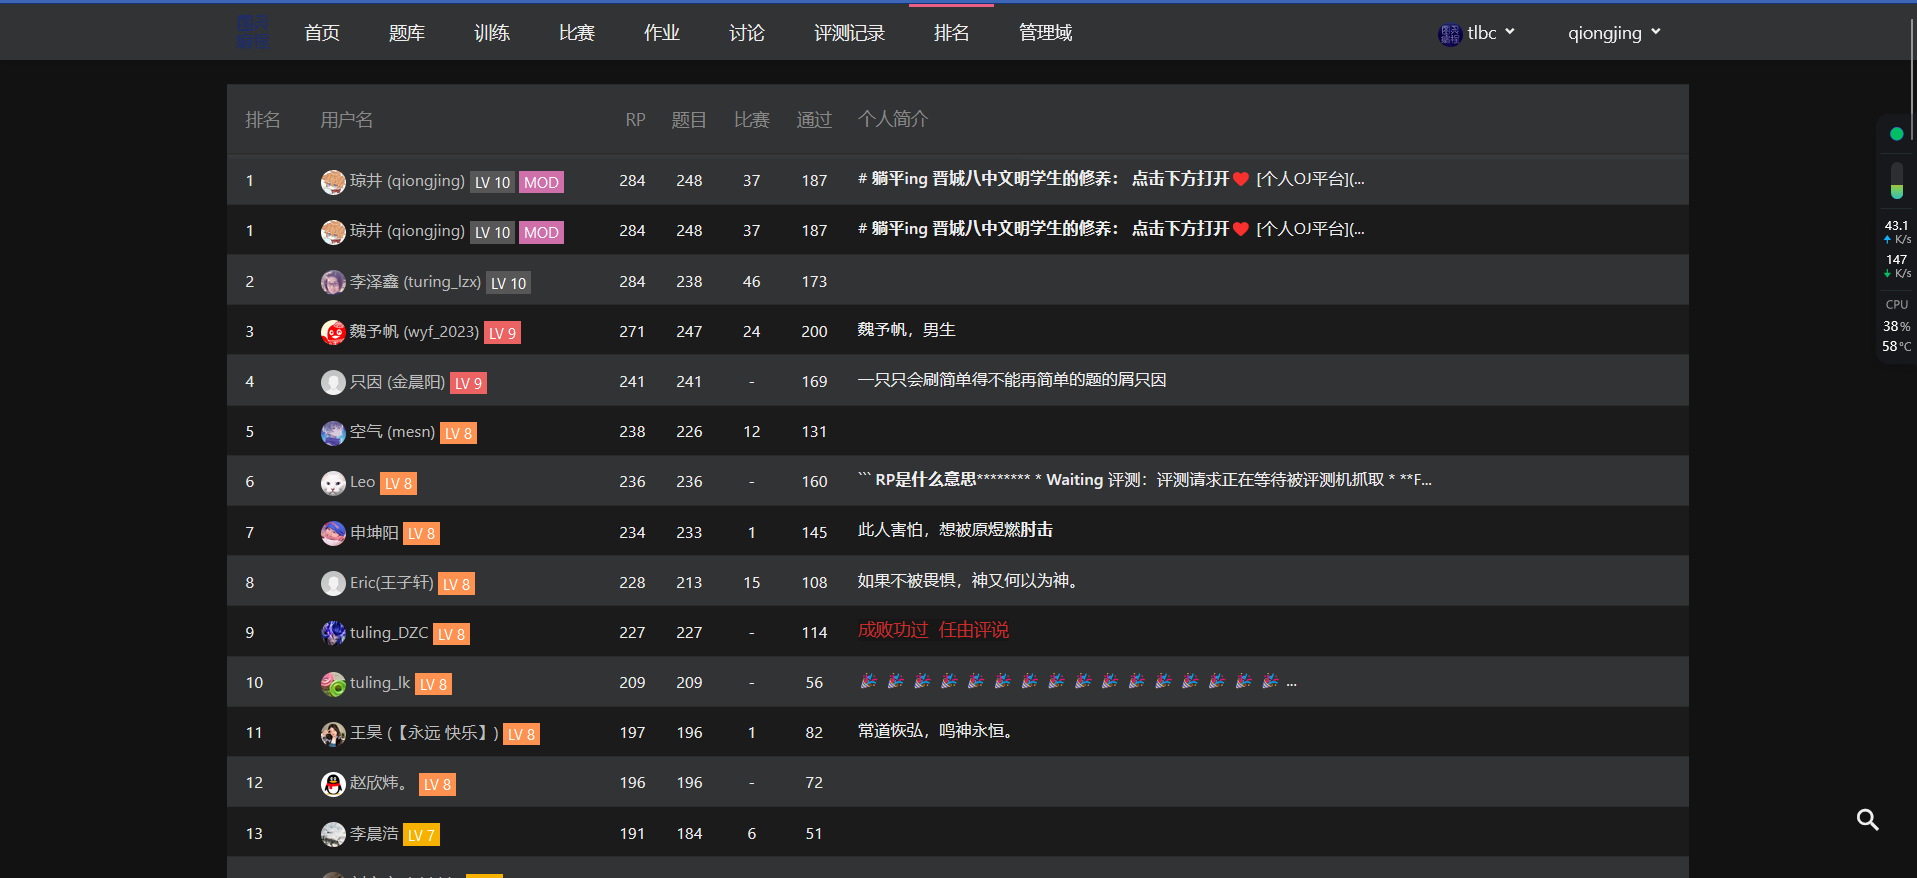Click LV 9 badge of 只因

468,383
